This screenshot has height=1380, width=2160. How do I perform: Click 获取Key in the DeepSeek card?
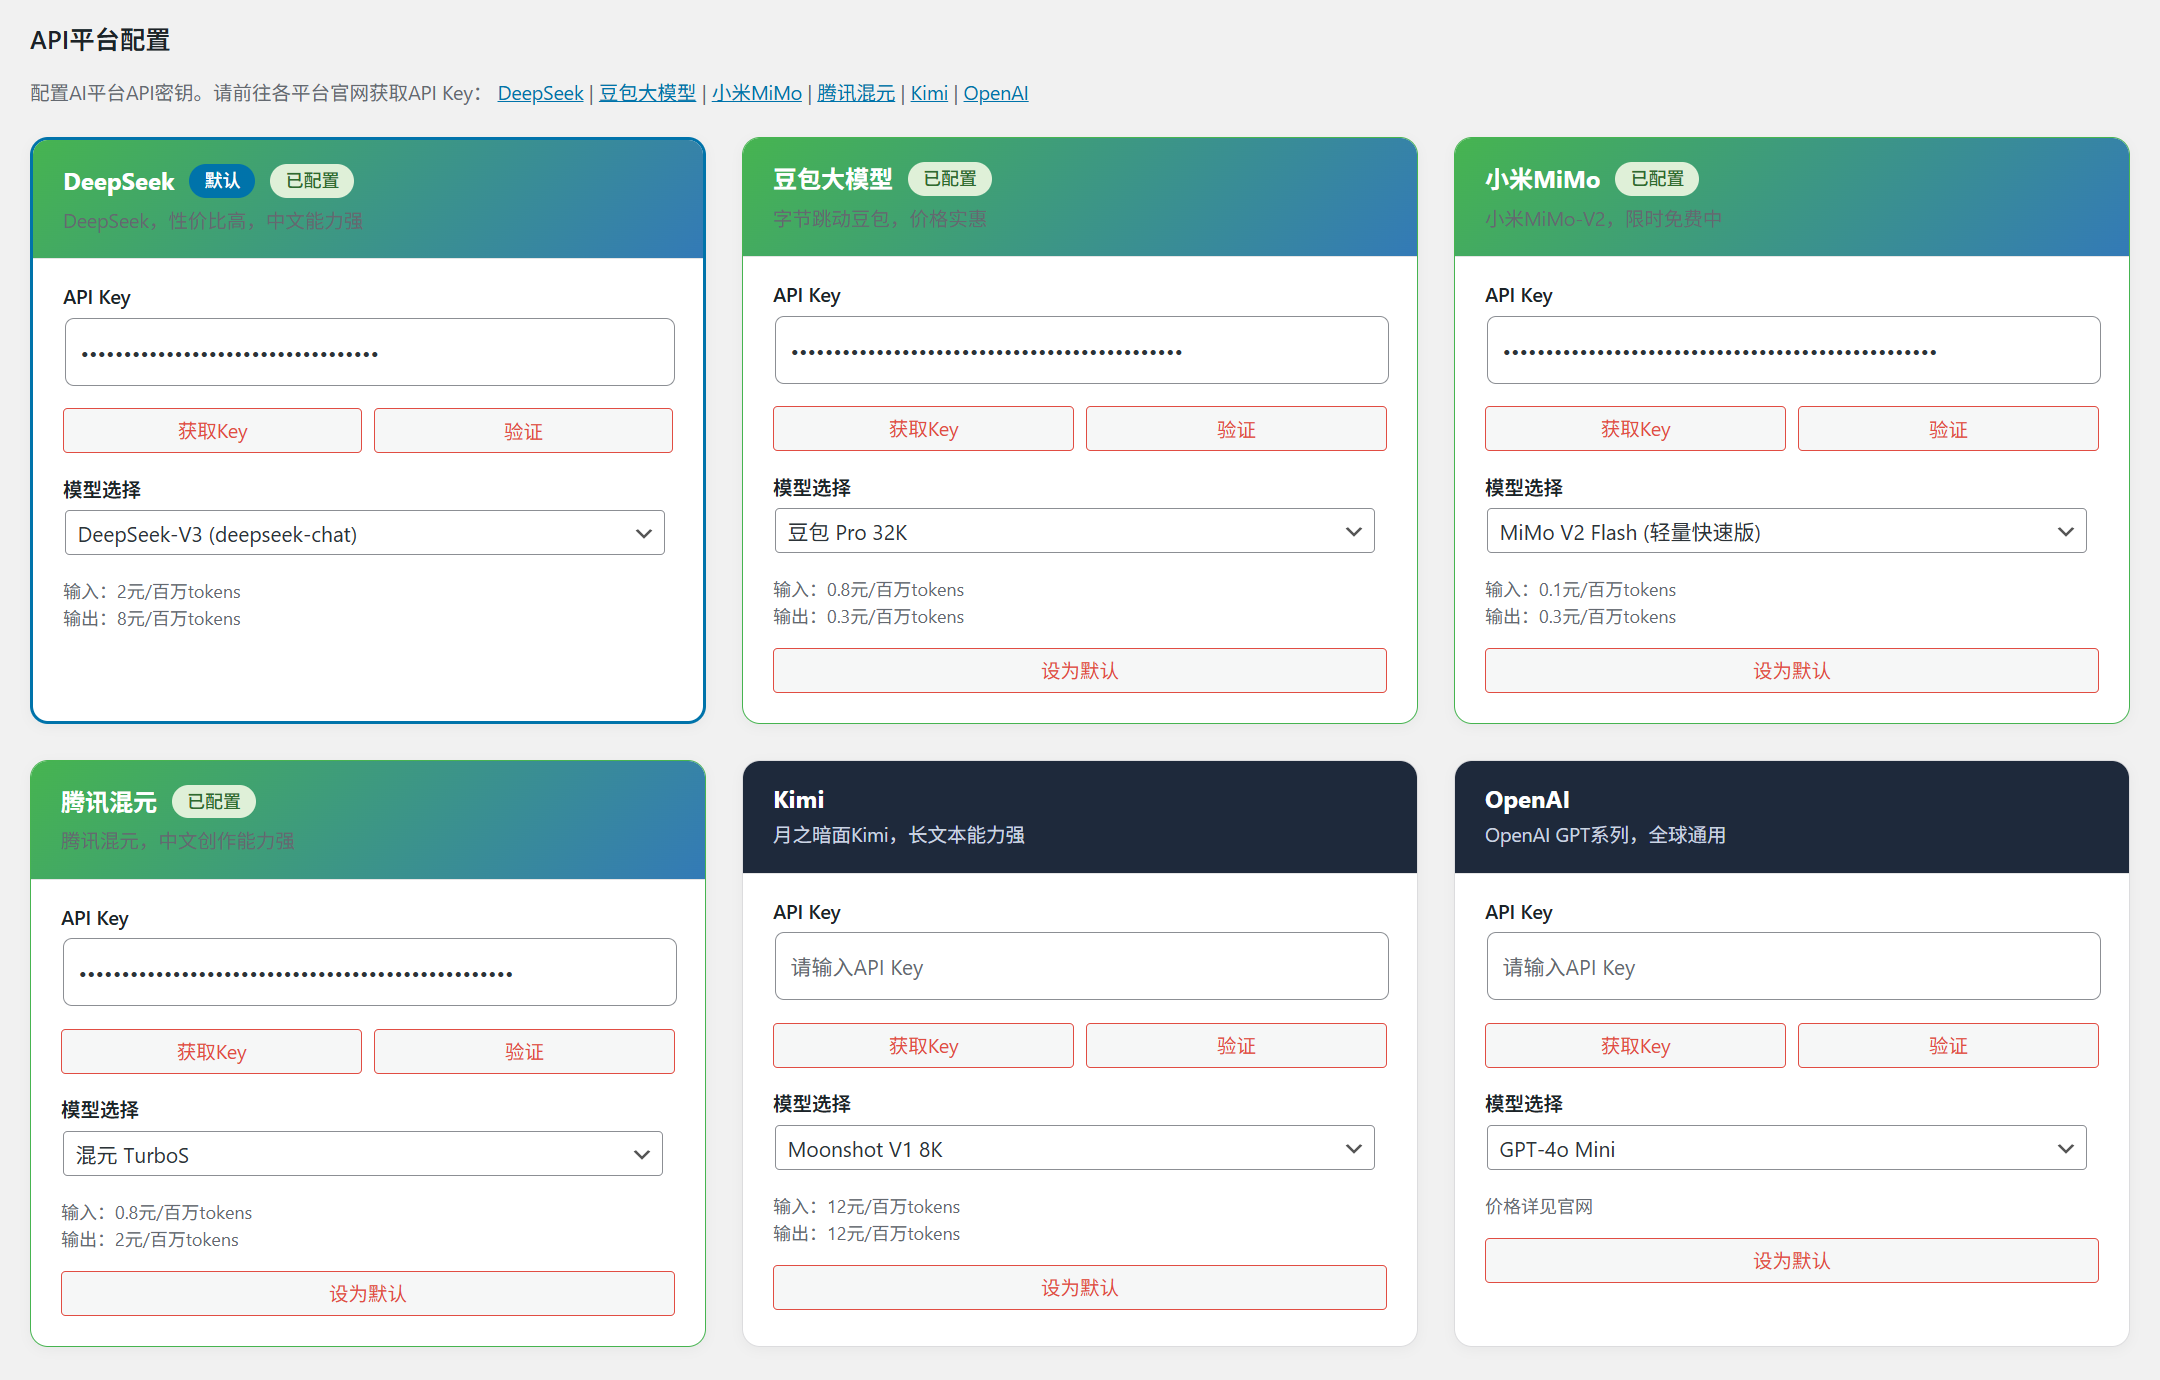coord(213,431)
